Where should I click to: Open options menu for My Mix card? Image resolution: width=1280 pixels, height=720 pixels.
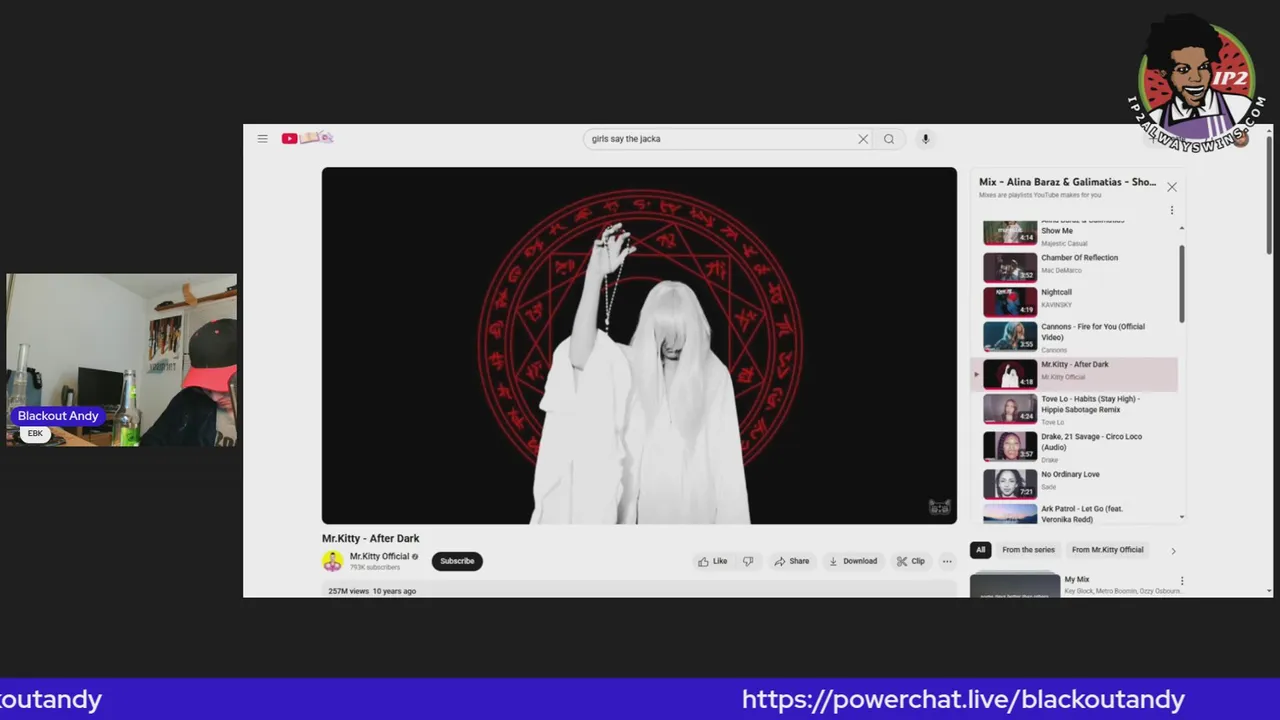pos(1182,581)
